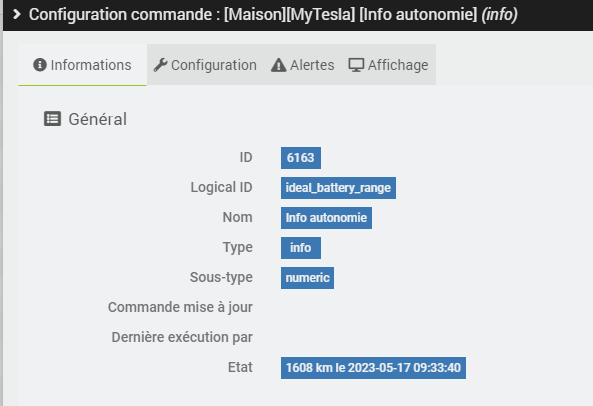Screen dimensions: 593x406
Task: Click the info type badge
Action: 301,248
